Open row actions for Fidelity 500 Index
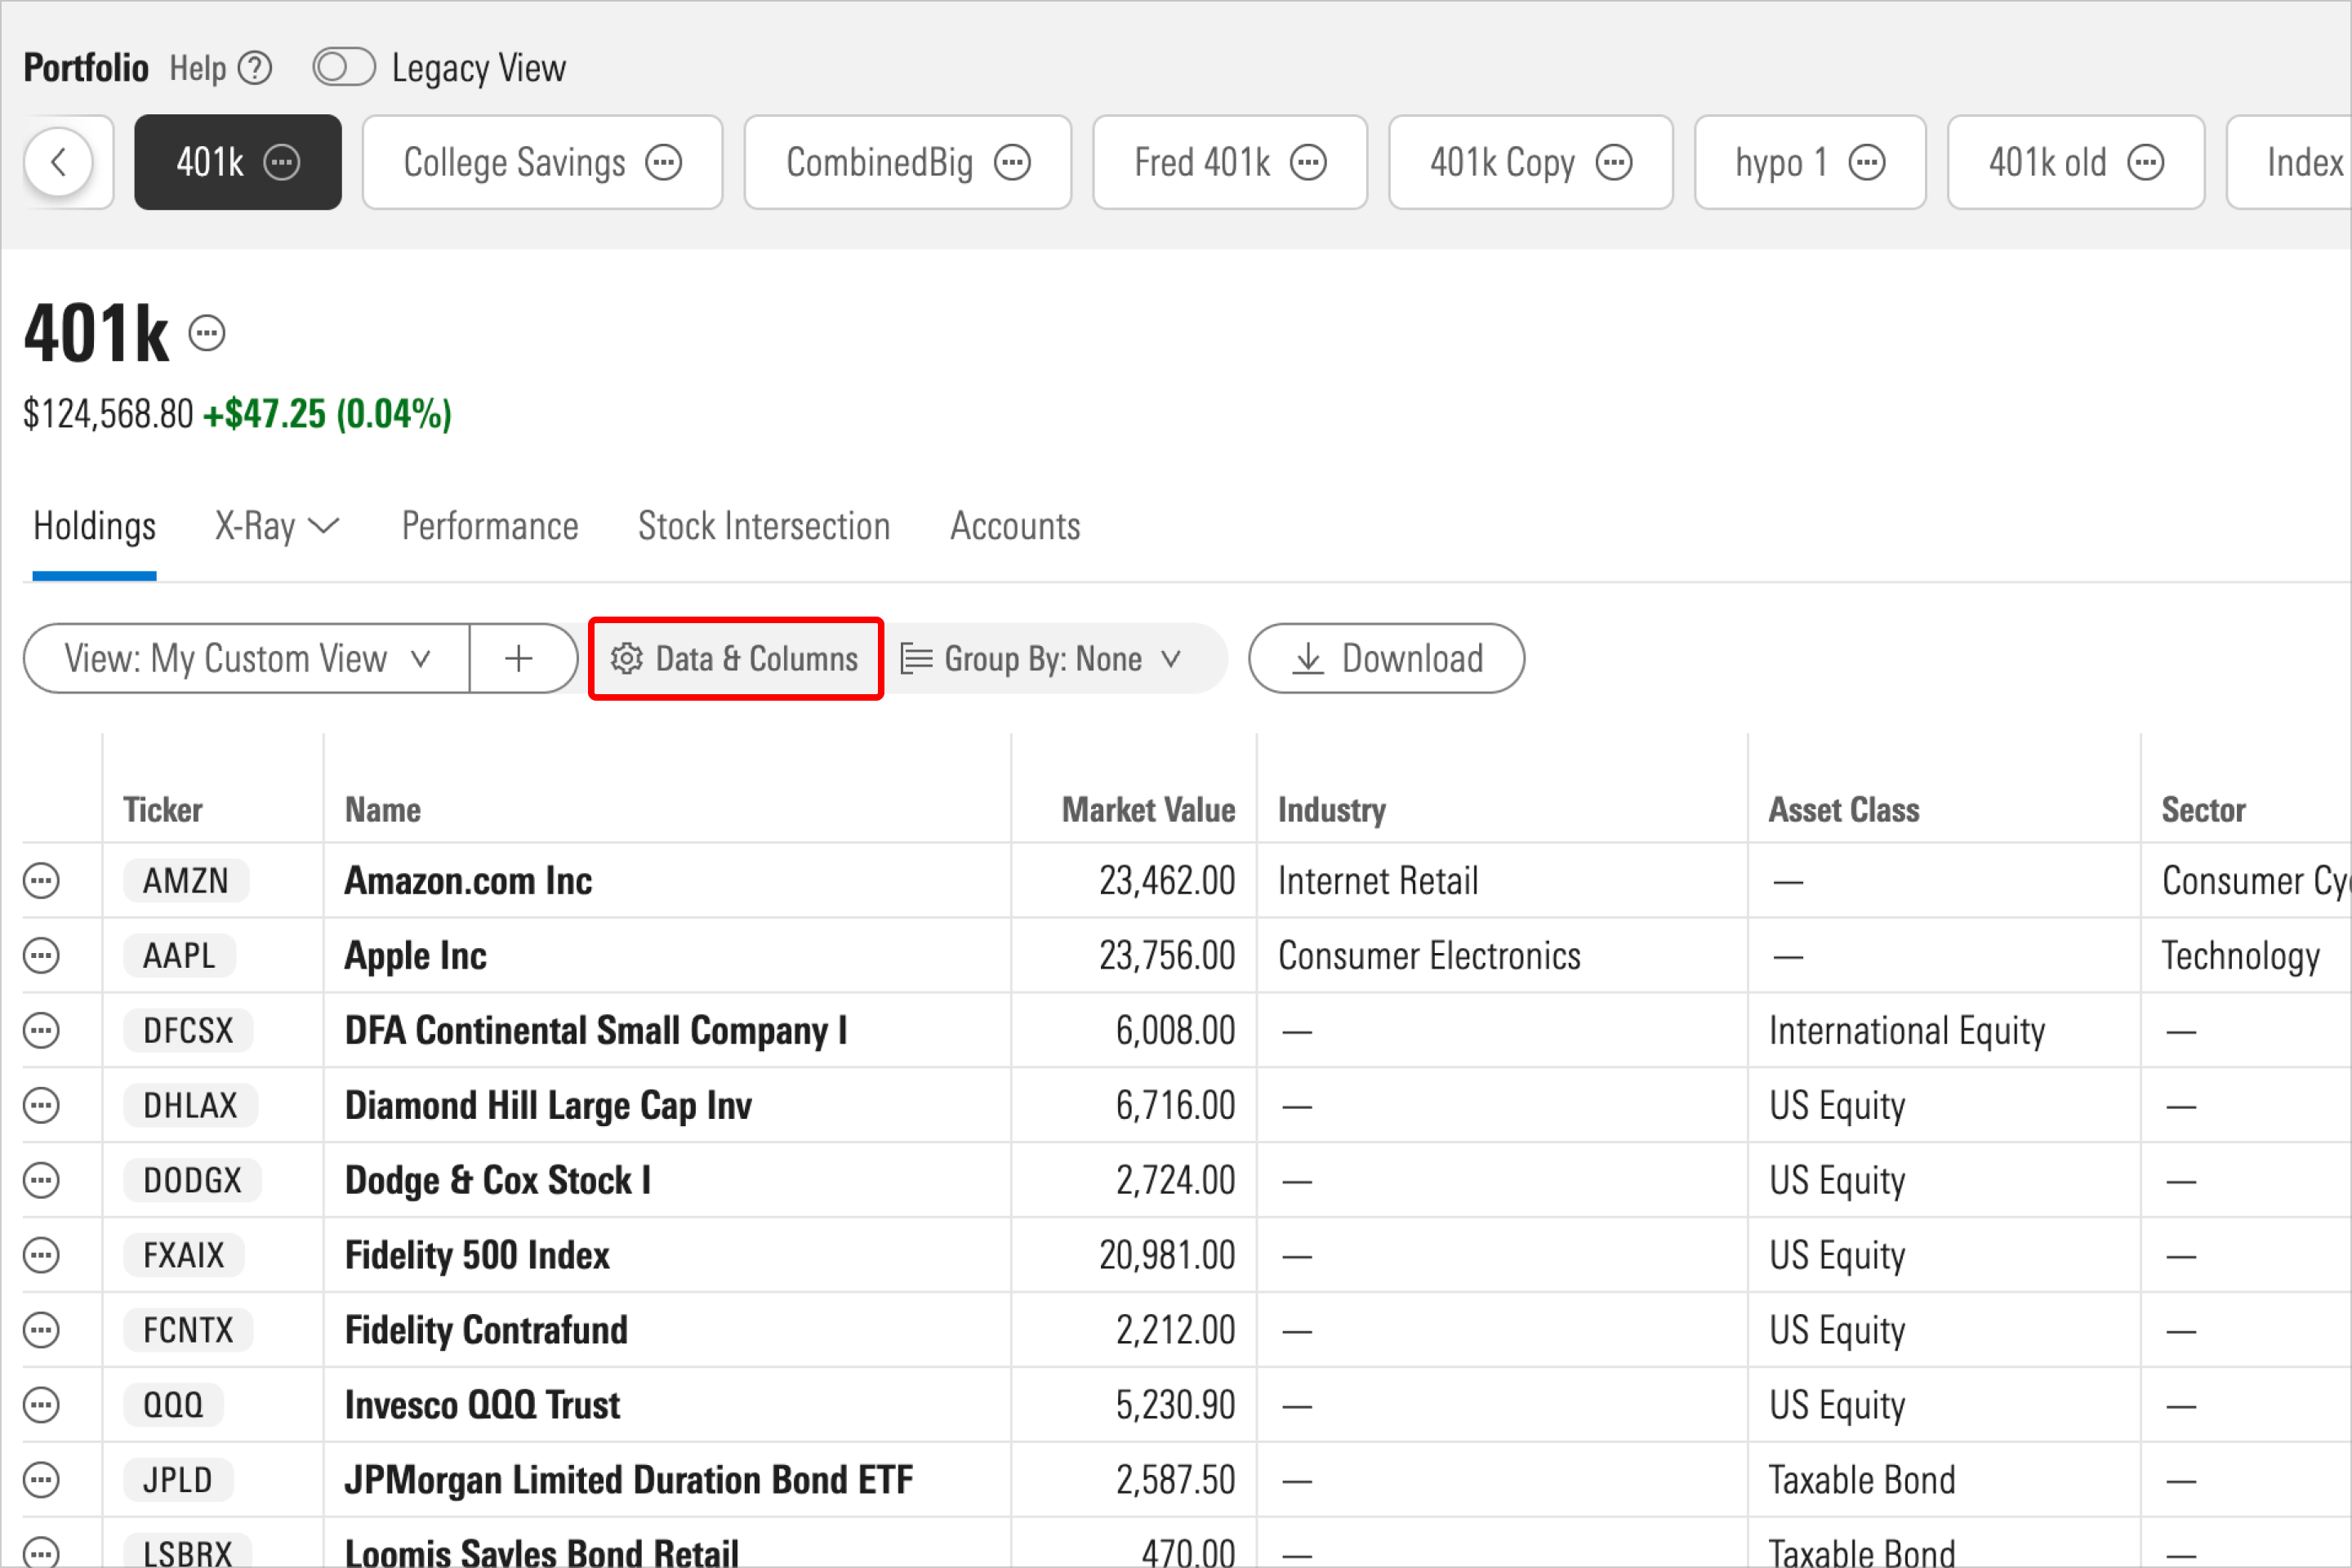 (x=41, y=1256)
